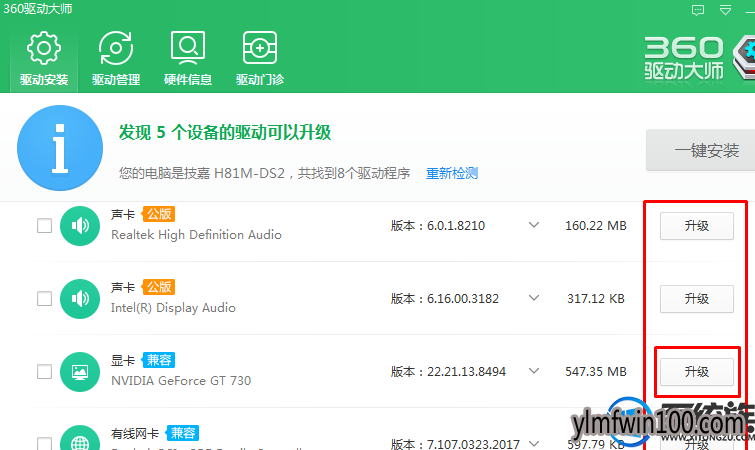The height and width of the screenshot is (450, 755).
Task: Click Intel Display Audio speaker icon
Action: click(80, 299)
